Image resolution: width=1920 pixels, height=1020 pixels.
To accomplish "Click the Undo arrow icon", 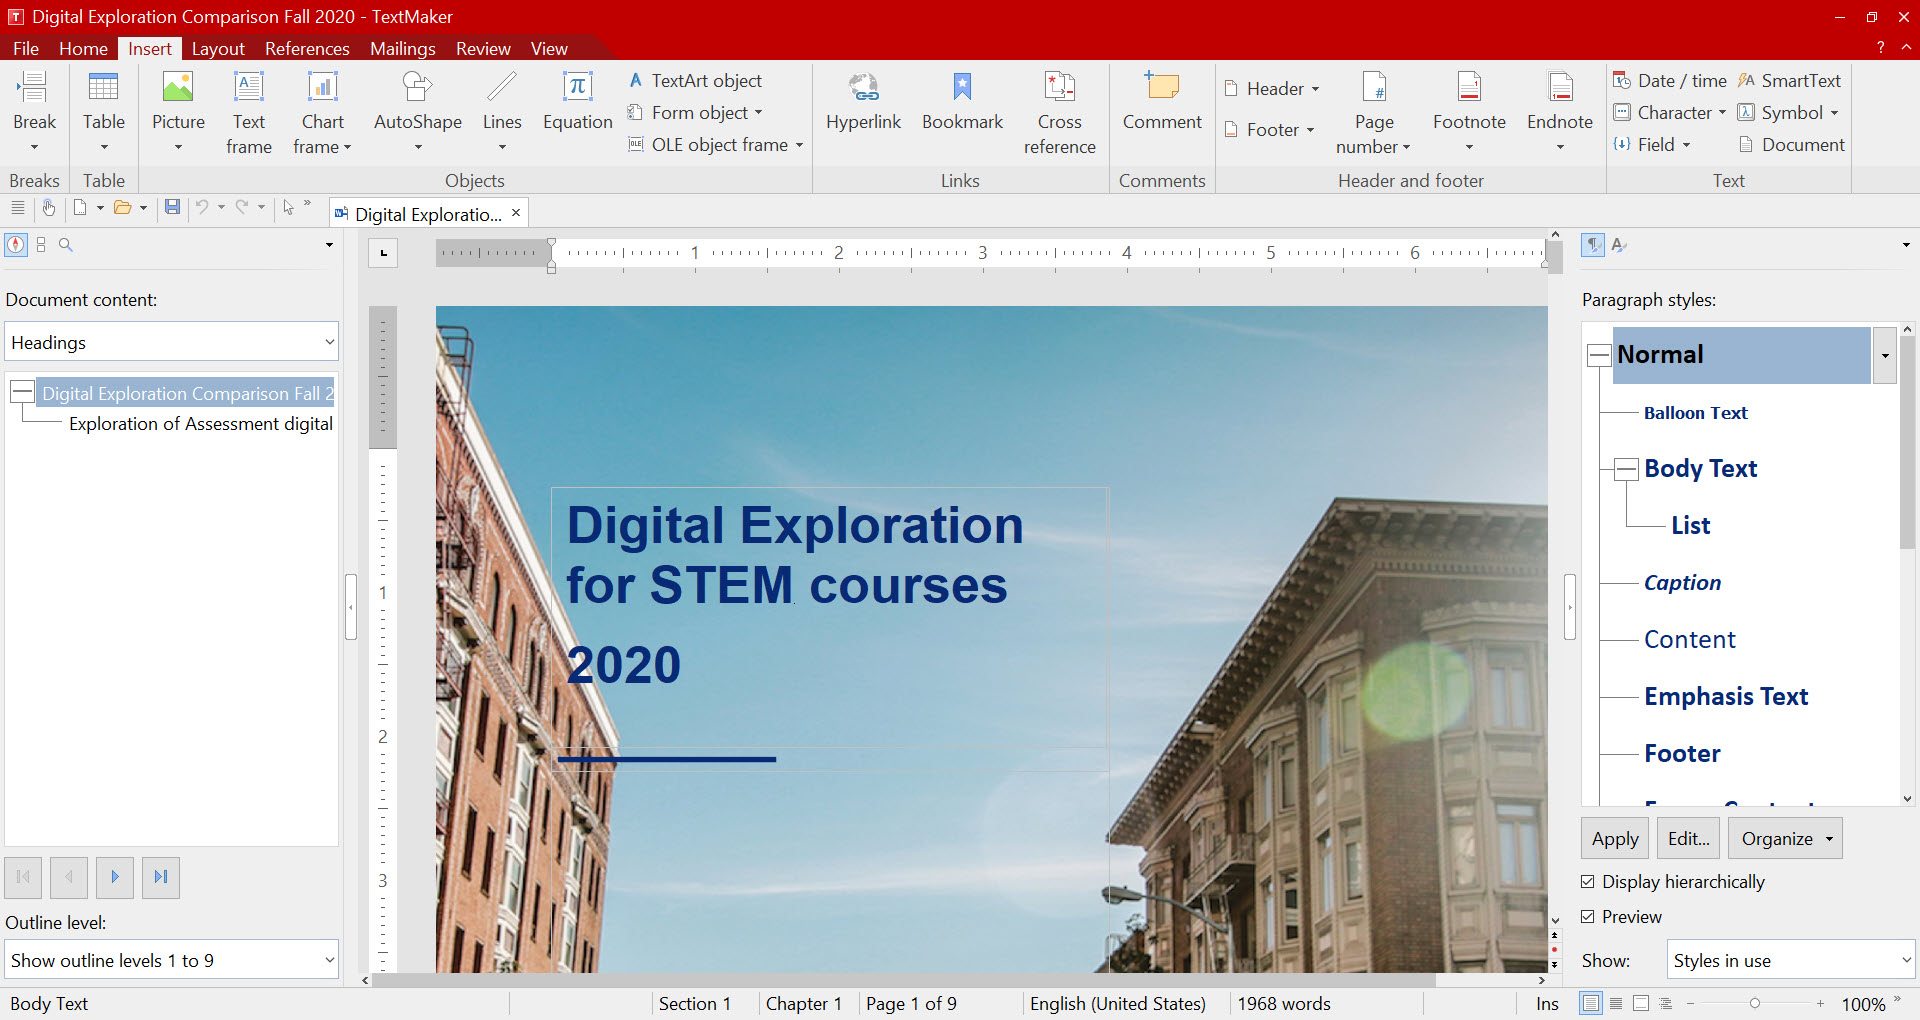I will tap(202, 207).
